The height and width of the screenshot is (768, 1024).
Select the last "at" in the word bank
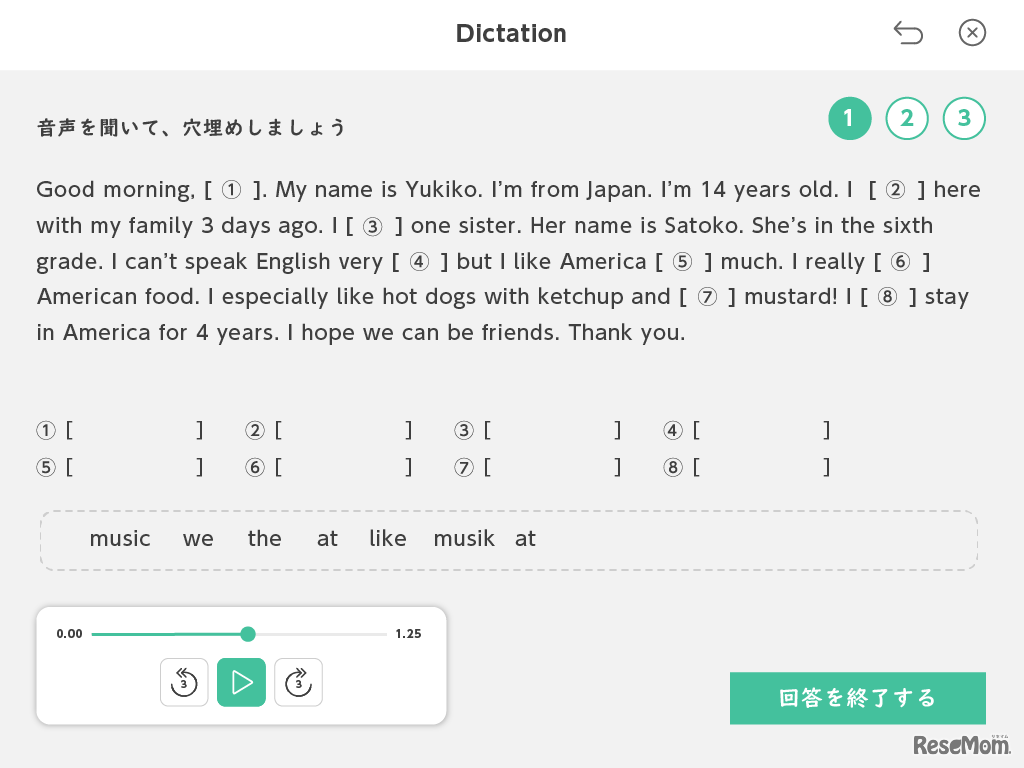pos(525,538)
